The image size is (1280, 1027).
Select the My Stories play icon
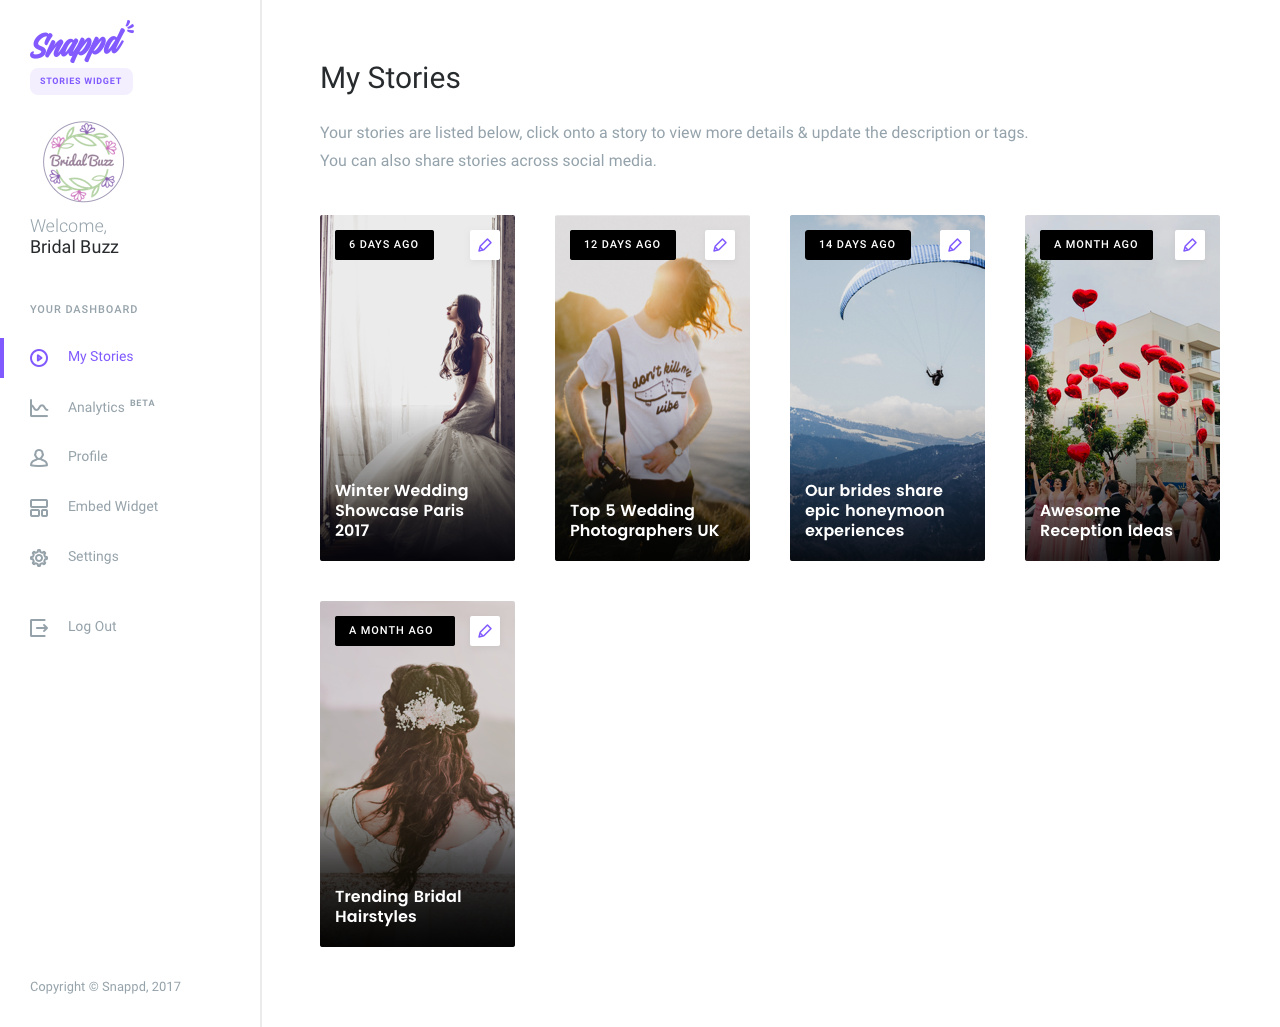38,357
